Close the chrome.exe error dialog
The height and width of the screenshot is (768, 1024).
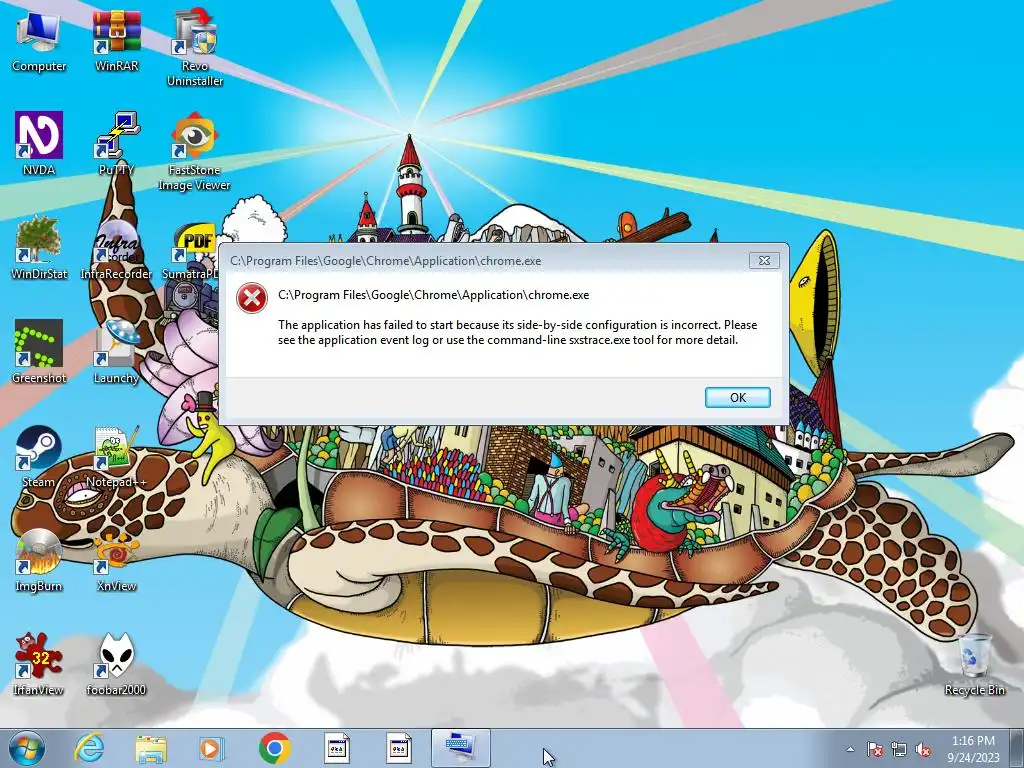[764, 261]
